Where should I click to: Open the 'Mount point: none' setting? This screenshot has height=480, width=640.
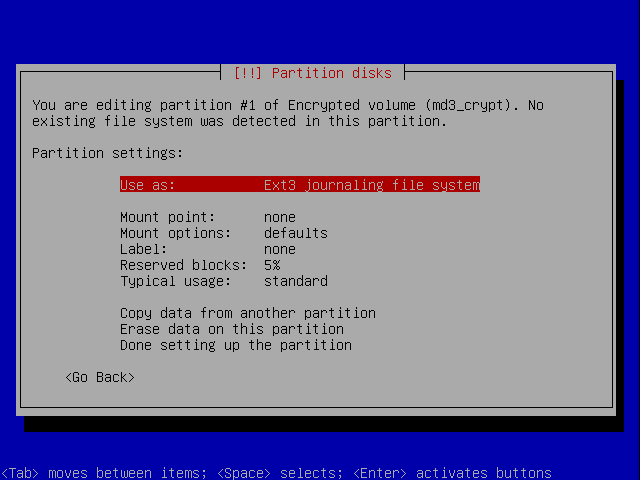tap(208, 217)
